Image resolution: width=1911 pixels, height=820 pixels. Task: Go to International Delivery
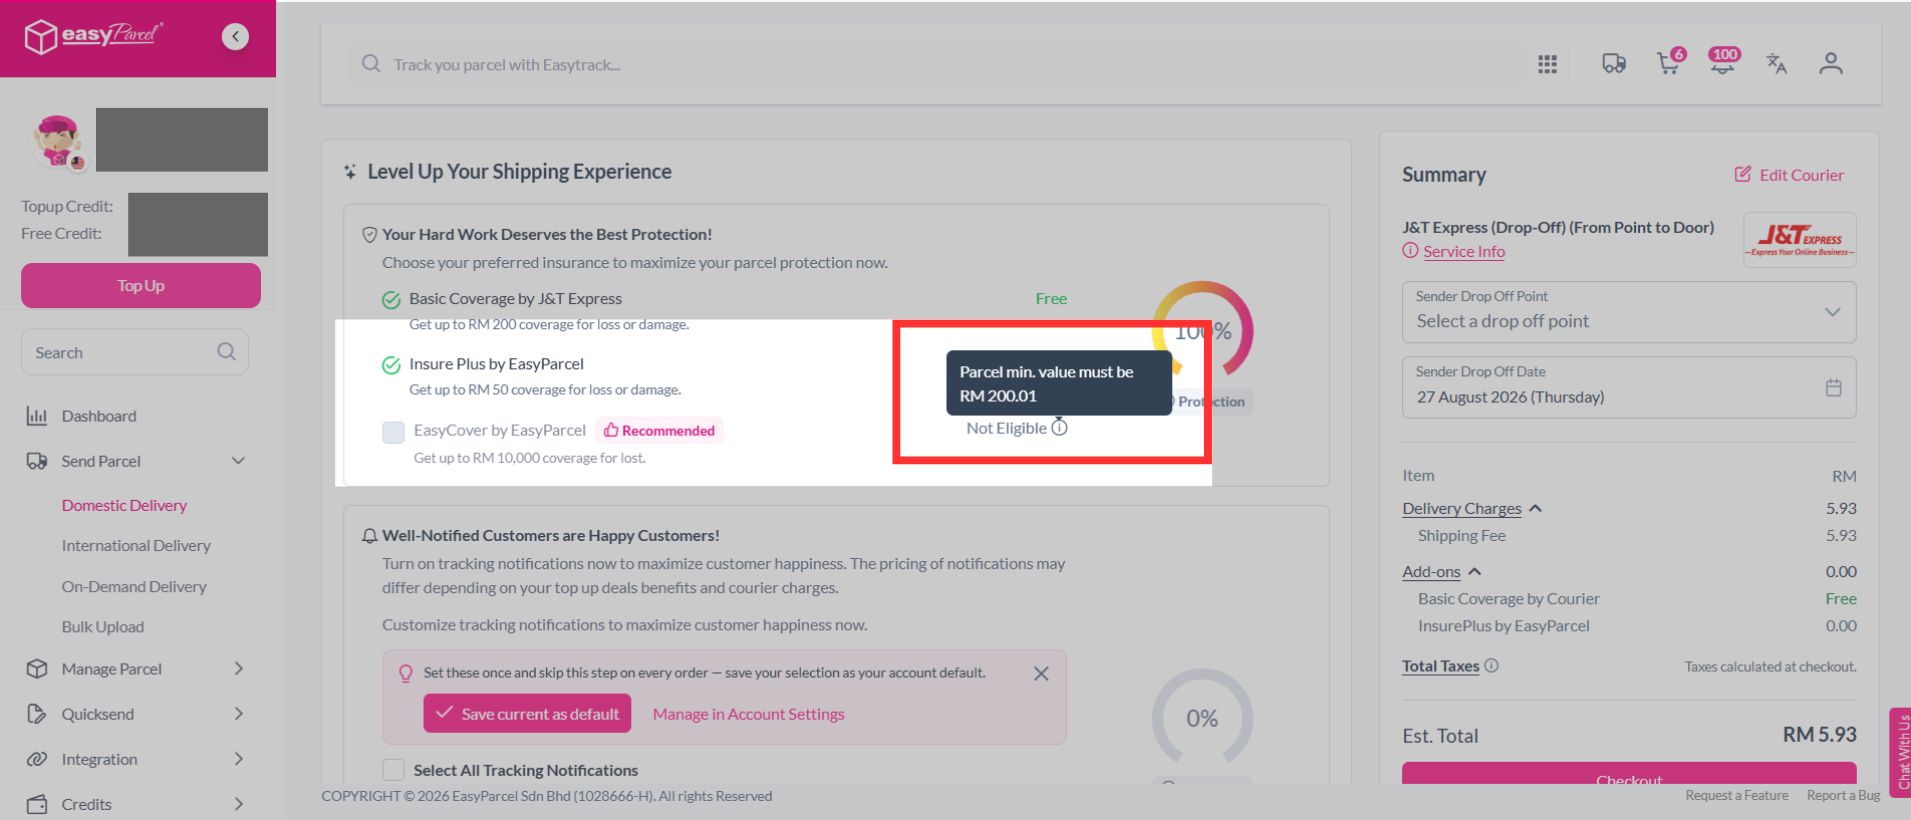pos(136,545)
